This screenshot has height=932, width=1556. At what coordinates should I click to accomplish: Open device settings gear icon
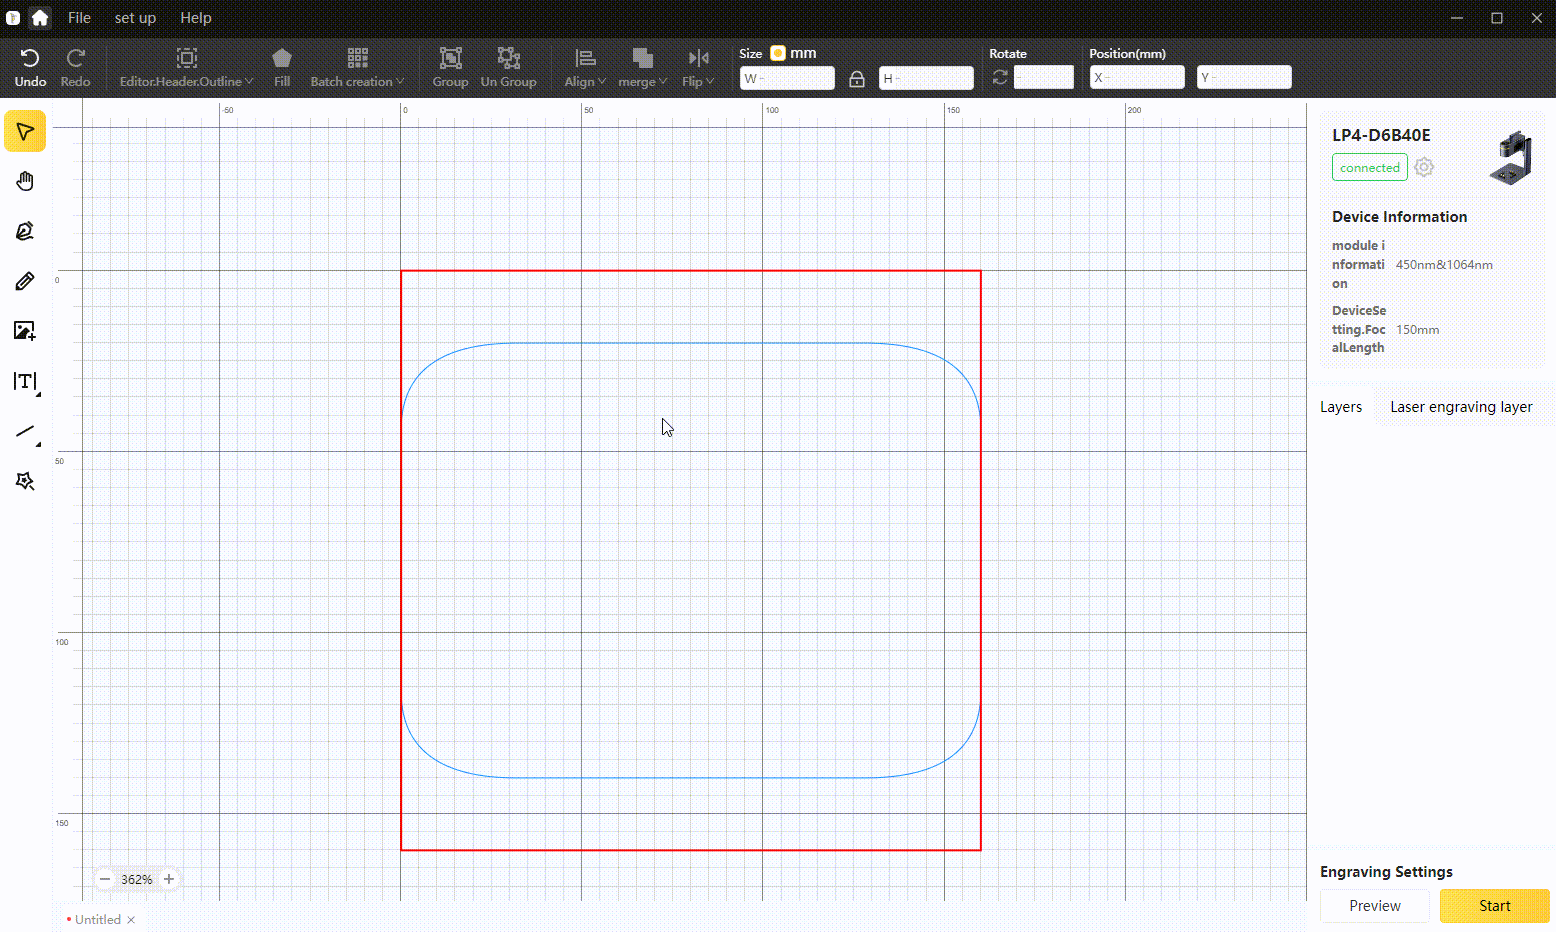(1424, 168)
